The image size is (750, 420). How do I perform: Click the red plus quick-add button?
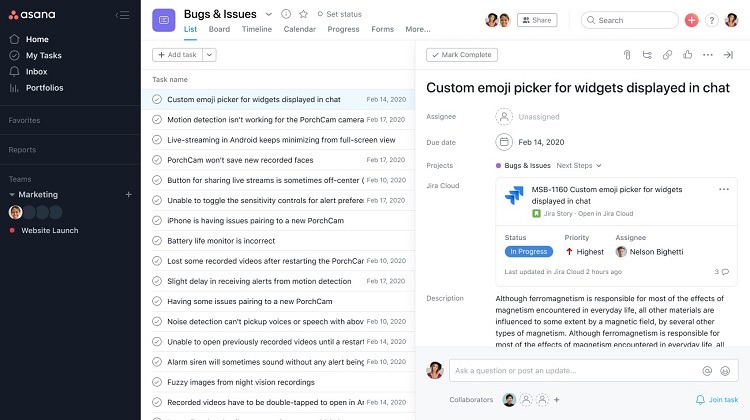pyautogui.click(x=691, y=20)
